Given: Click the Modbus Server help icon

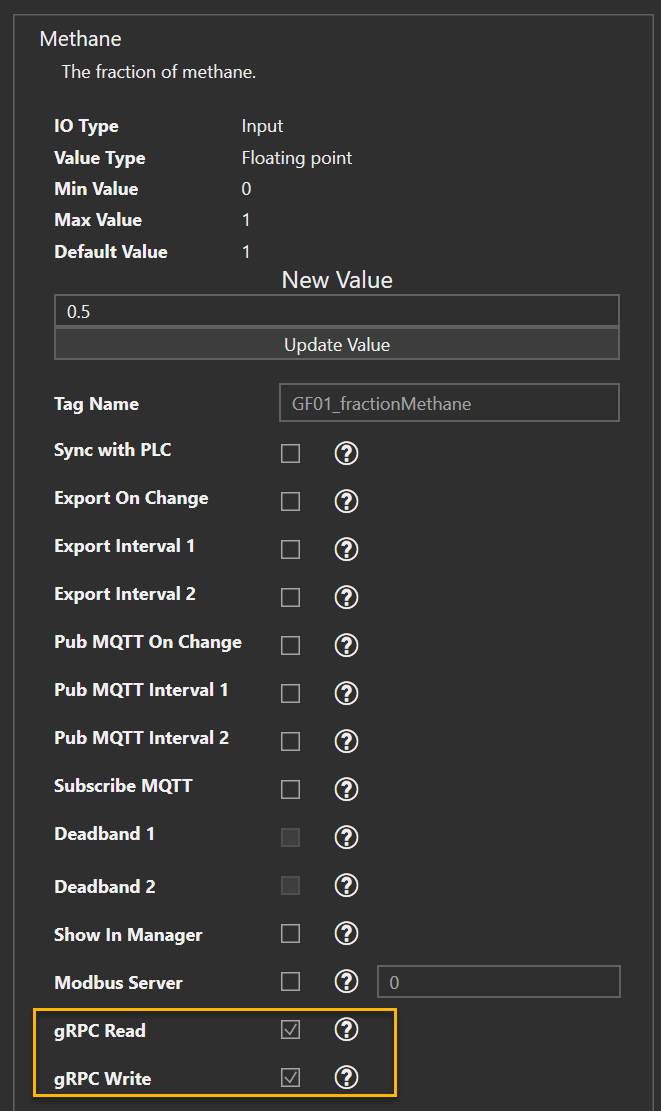Looking at the screenshot, I should [346, 982].
